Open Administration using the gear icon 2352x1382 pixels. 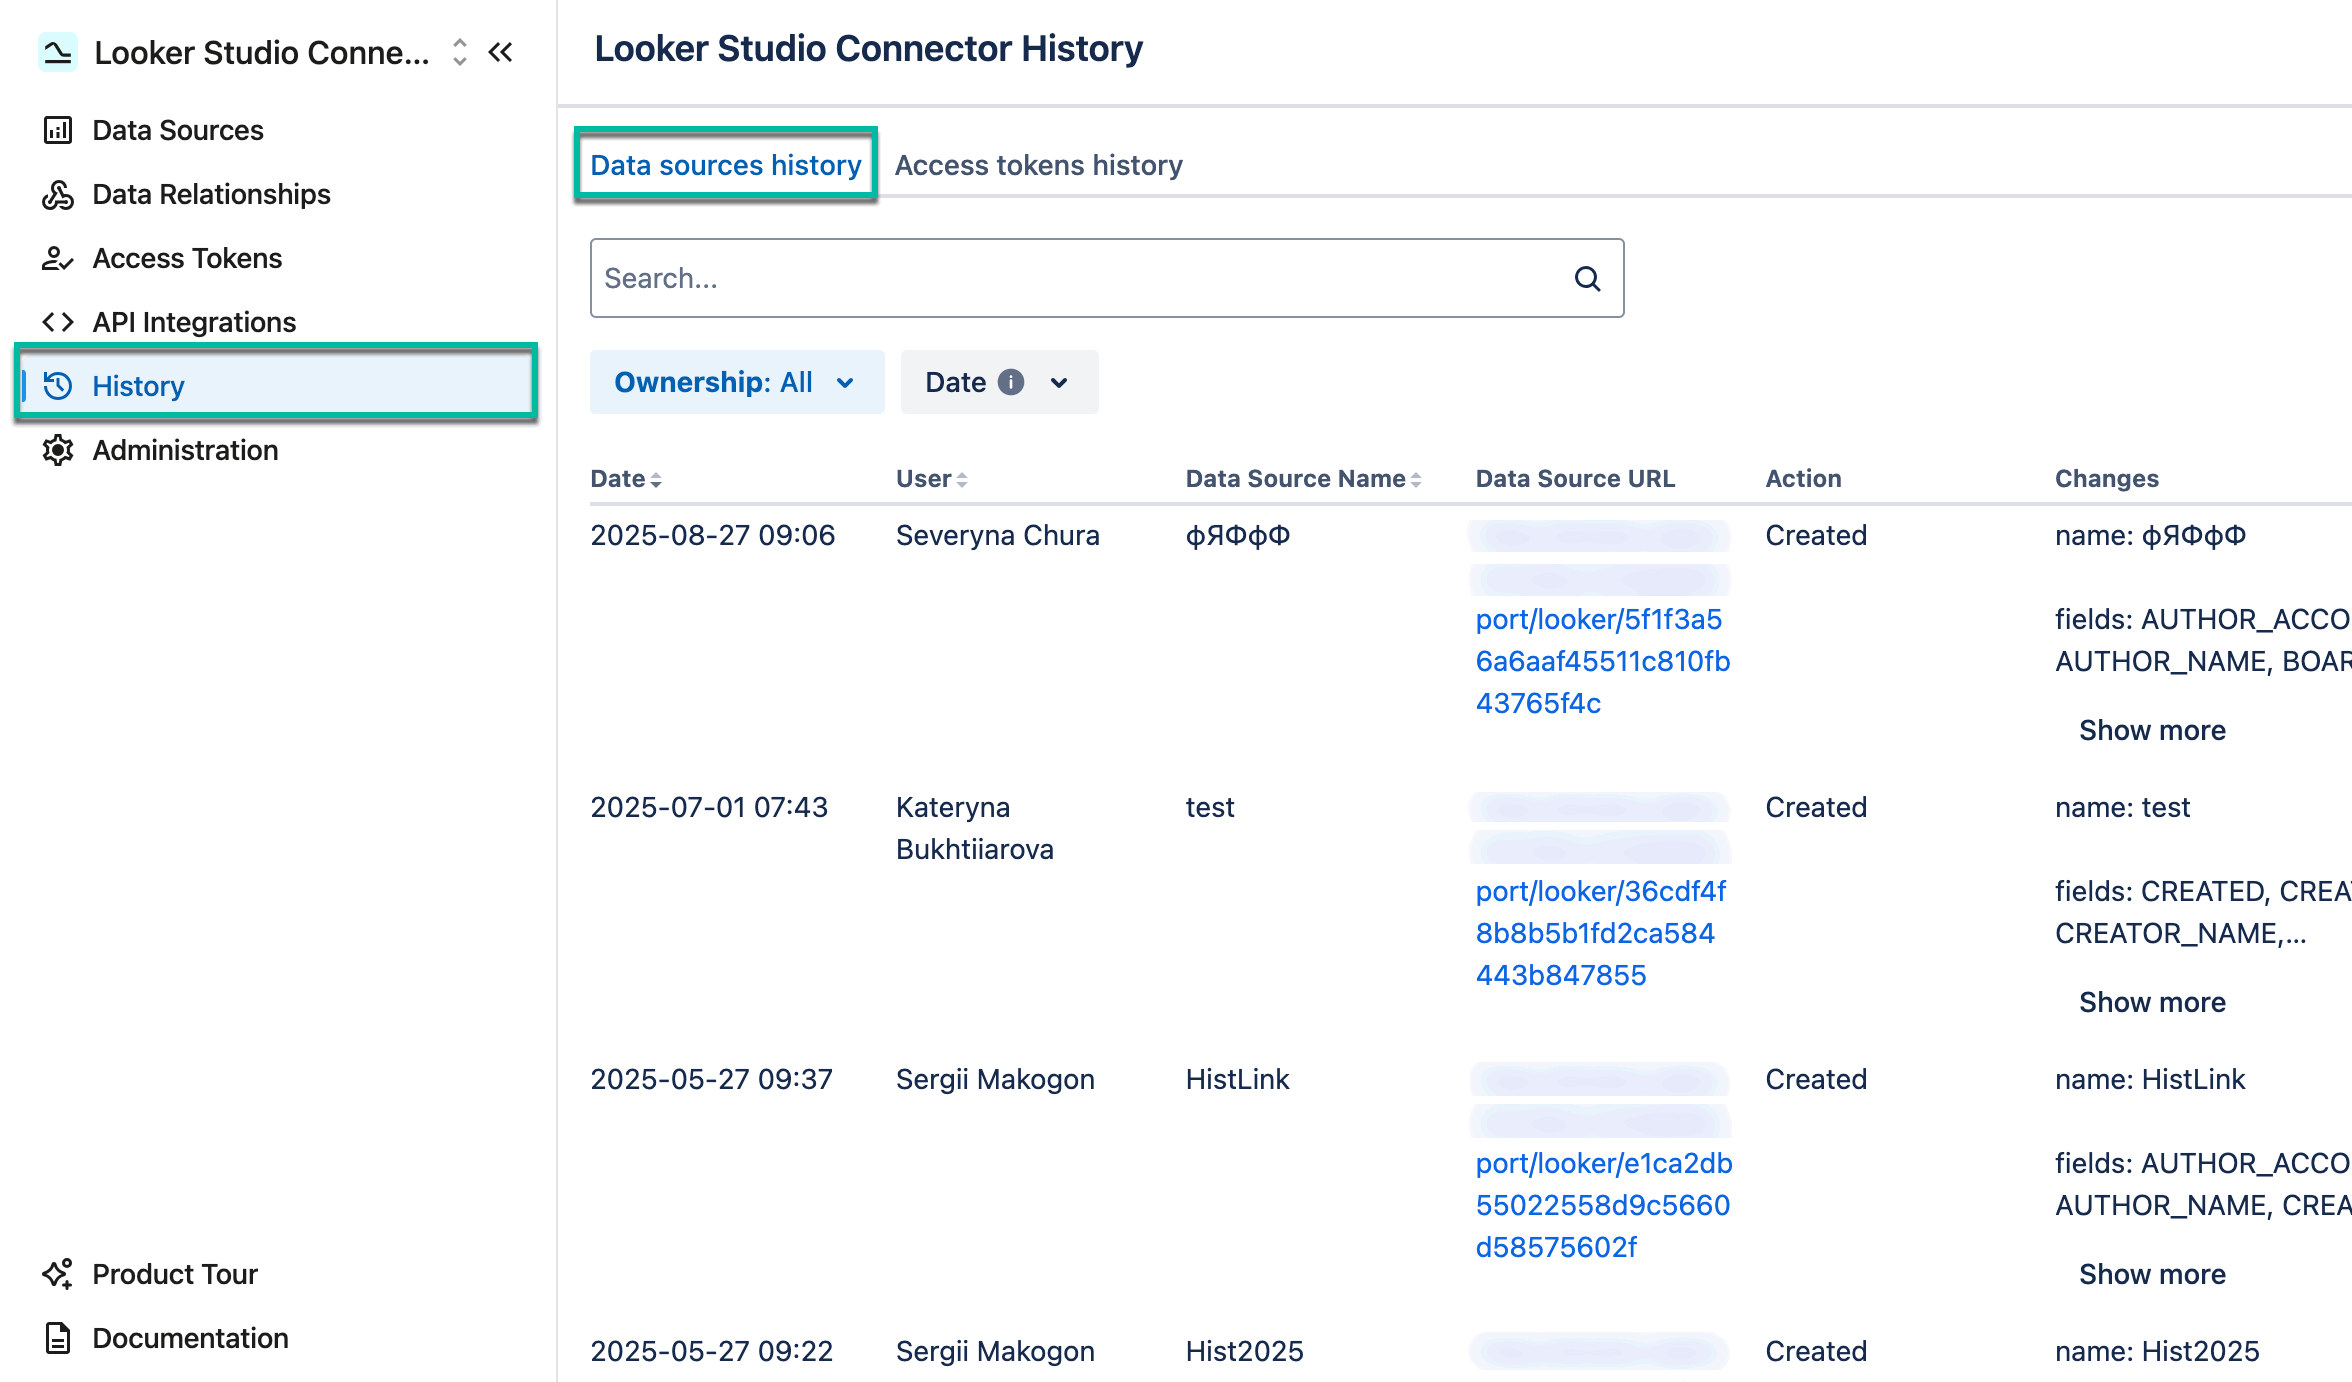[58, 450]
